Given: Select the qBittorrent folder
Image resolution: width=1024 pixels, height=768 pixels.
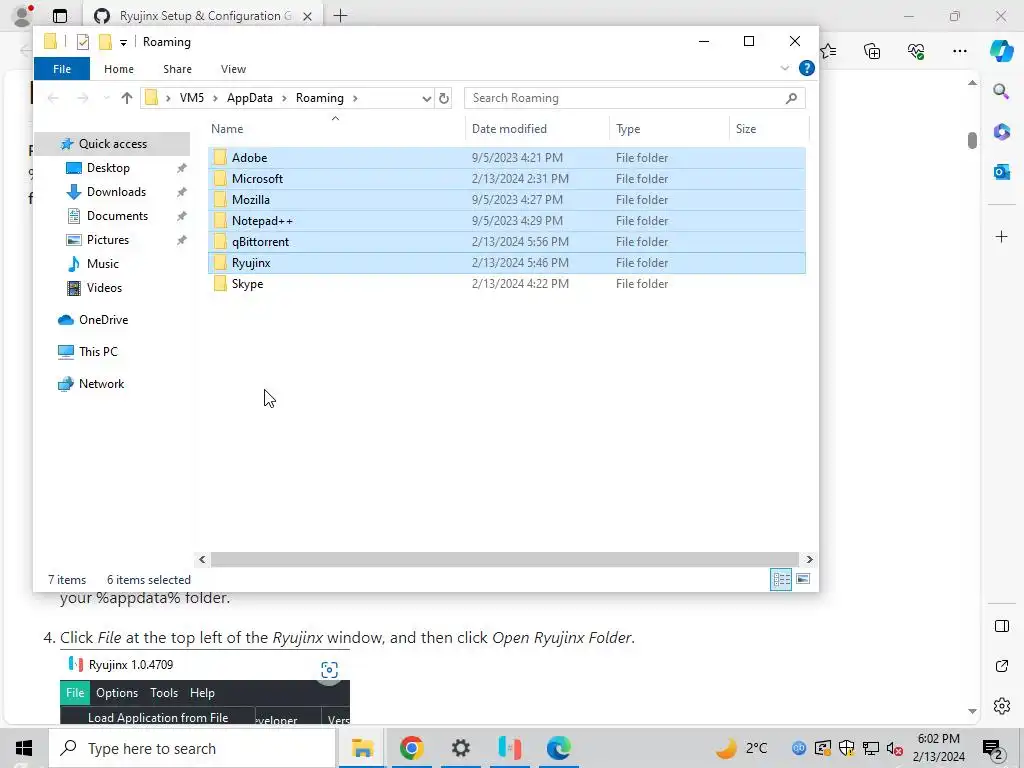Looking at the screenshot, I should point(507,242).
